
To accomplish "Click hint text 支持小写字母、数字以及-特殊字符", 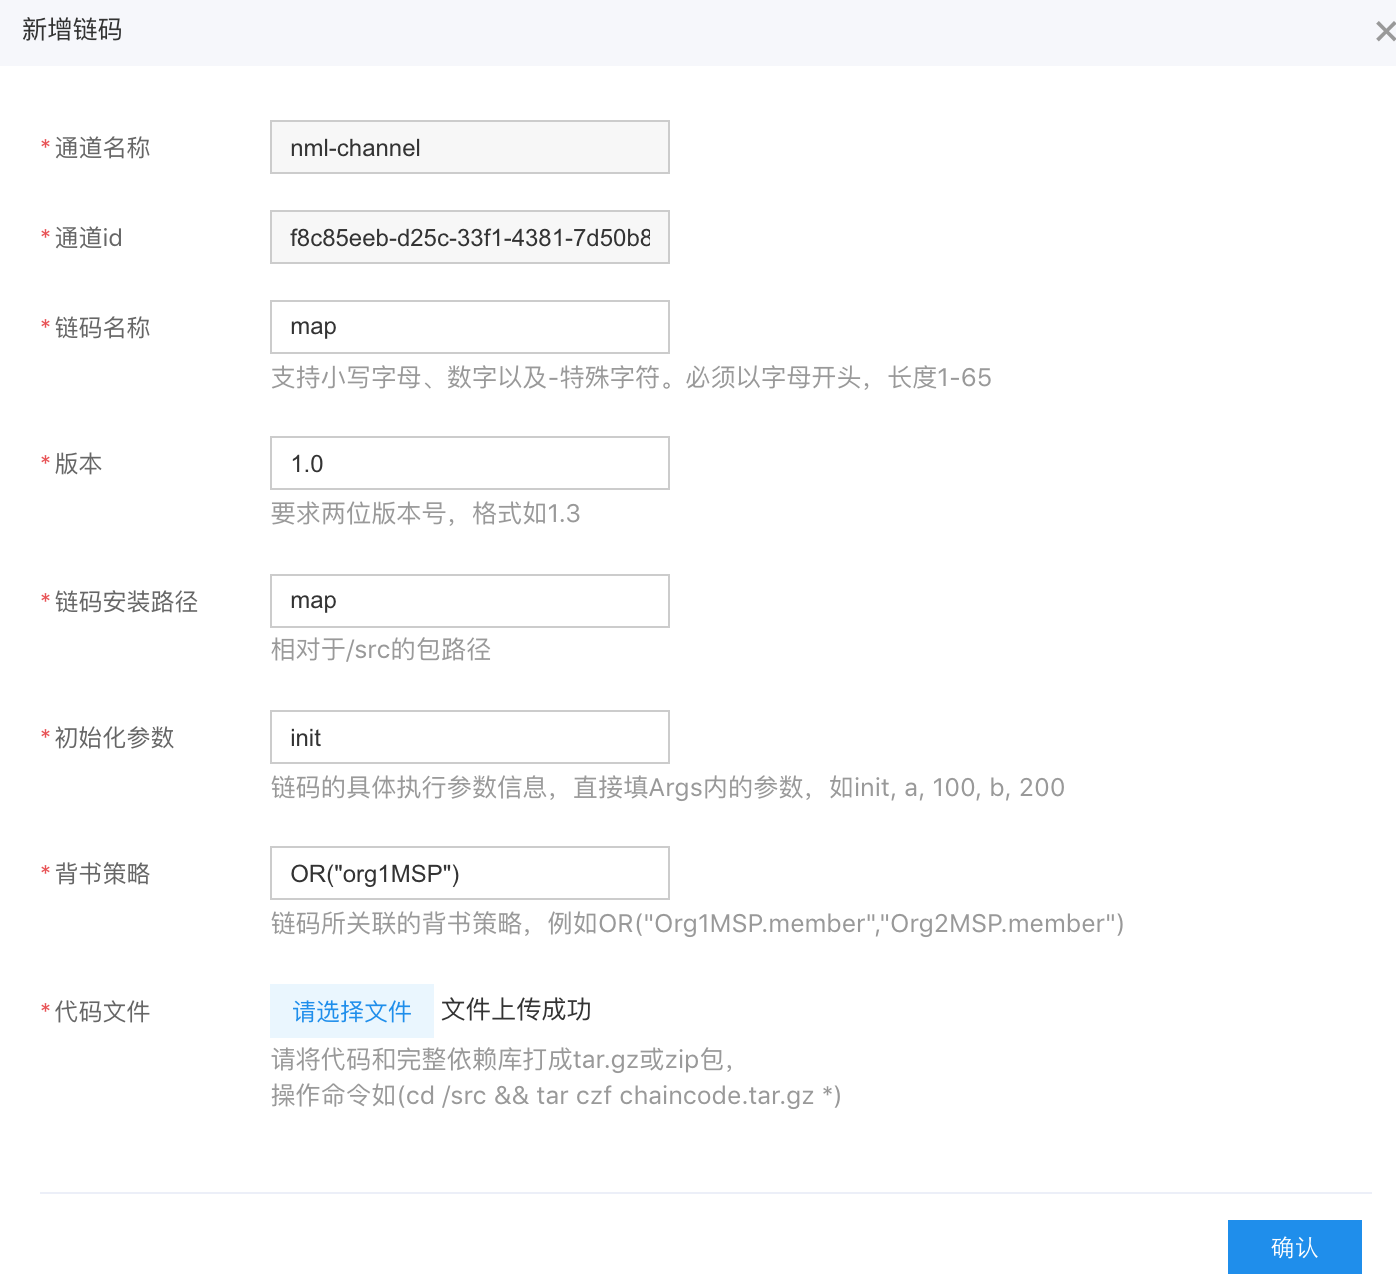I will tap(631, 378).
